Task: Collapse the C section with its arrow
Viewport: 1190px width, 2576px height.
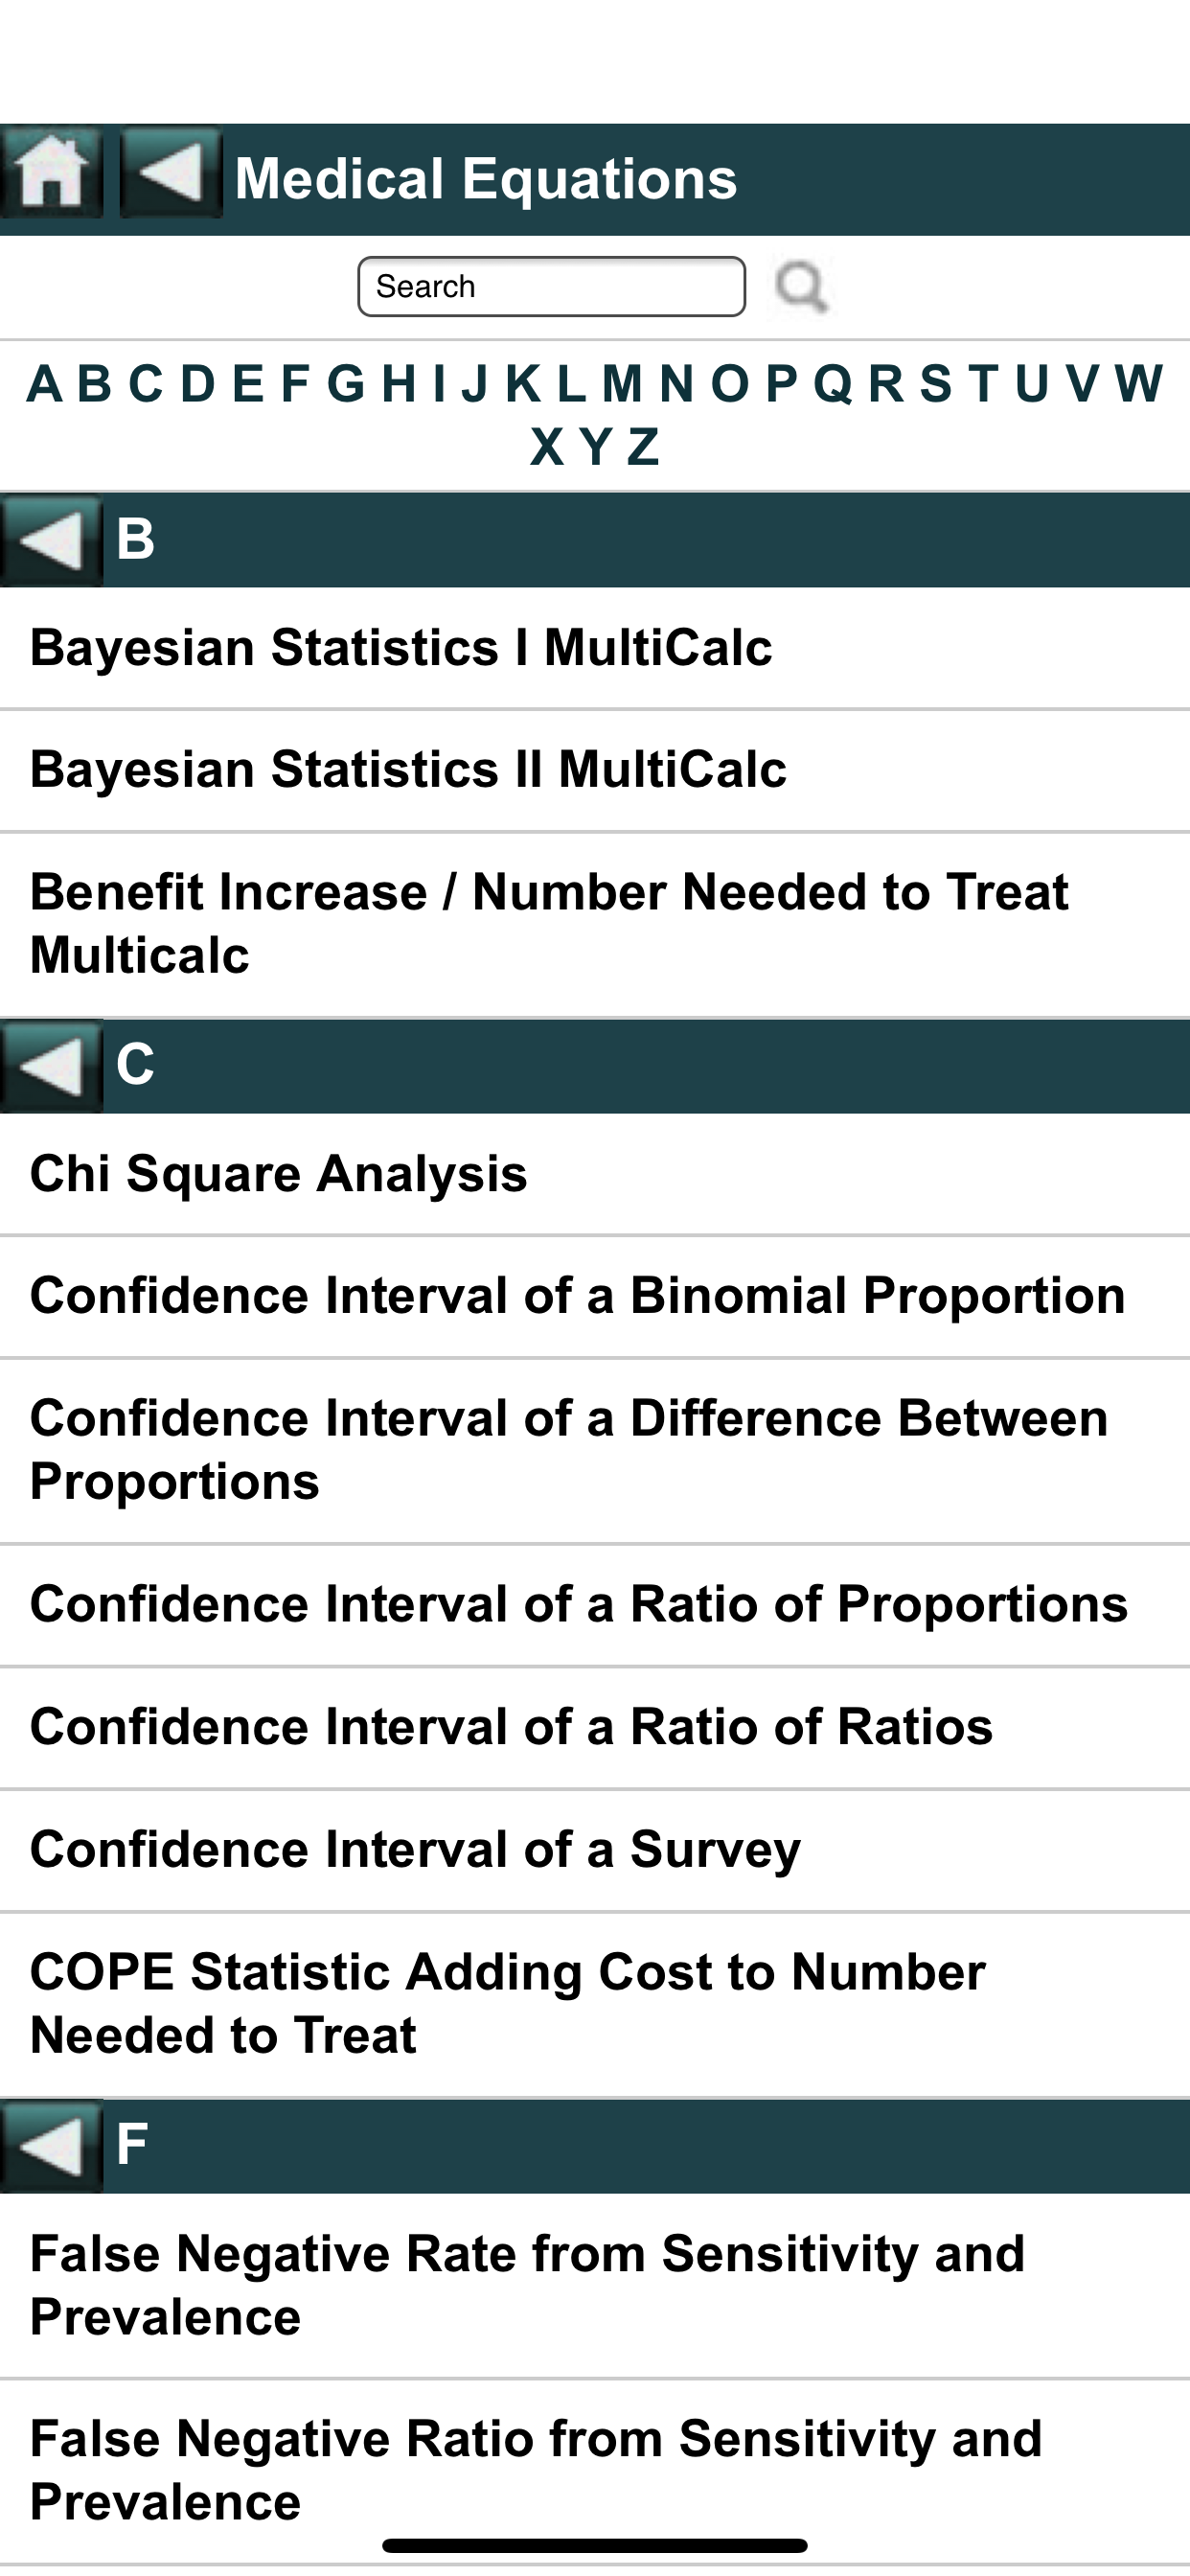Action: (x=50, y=1066)
